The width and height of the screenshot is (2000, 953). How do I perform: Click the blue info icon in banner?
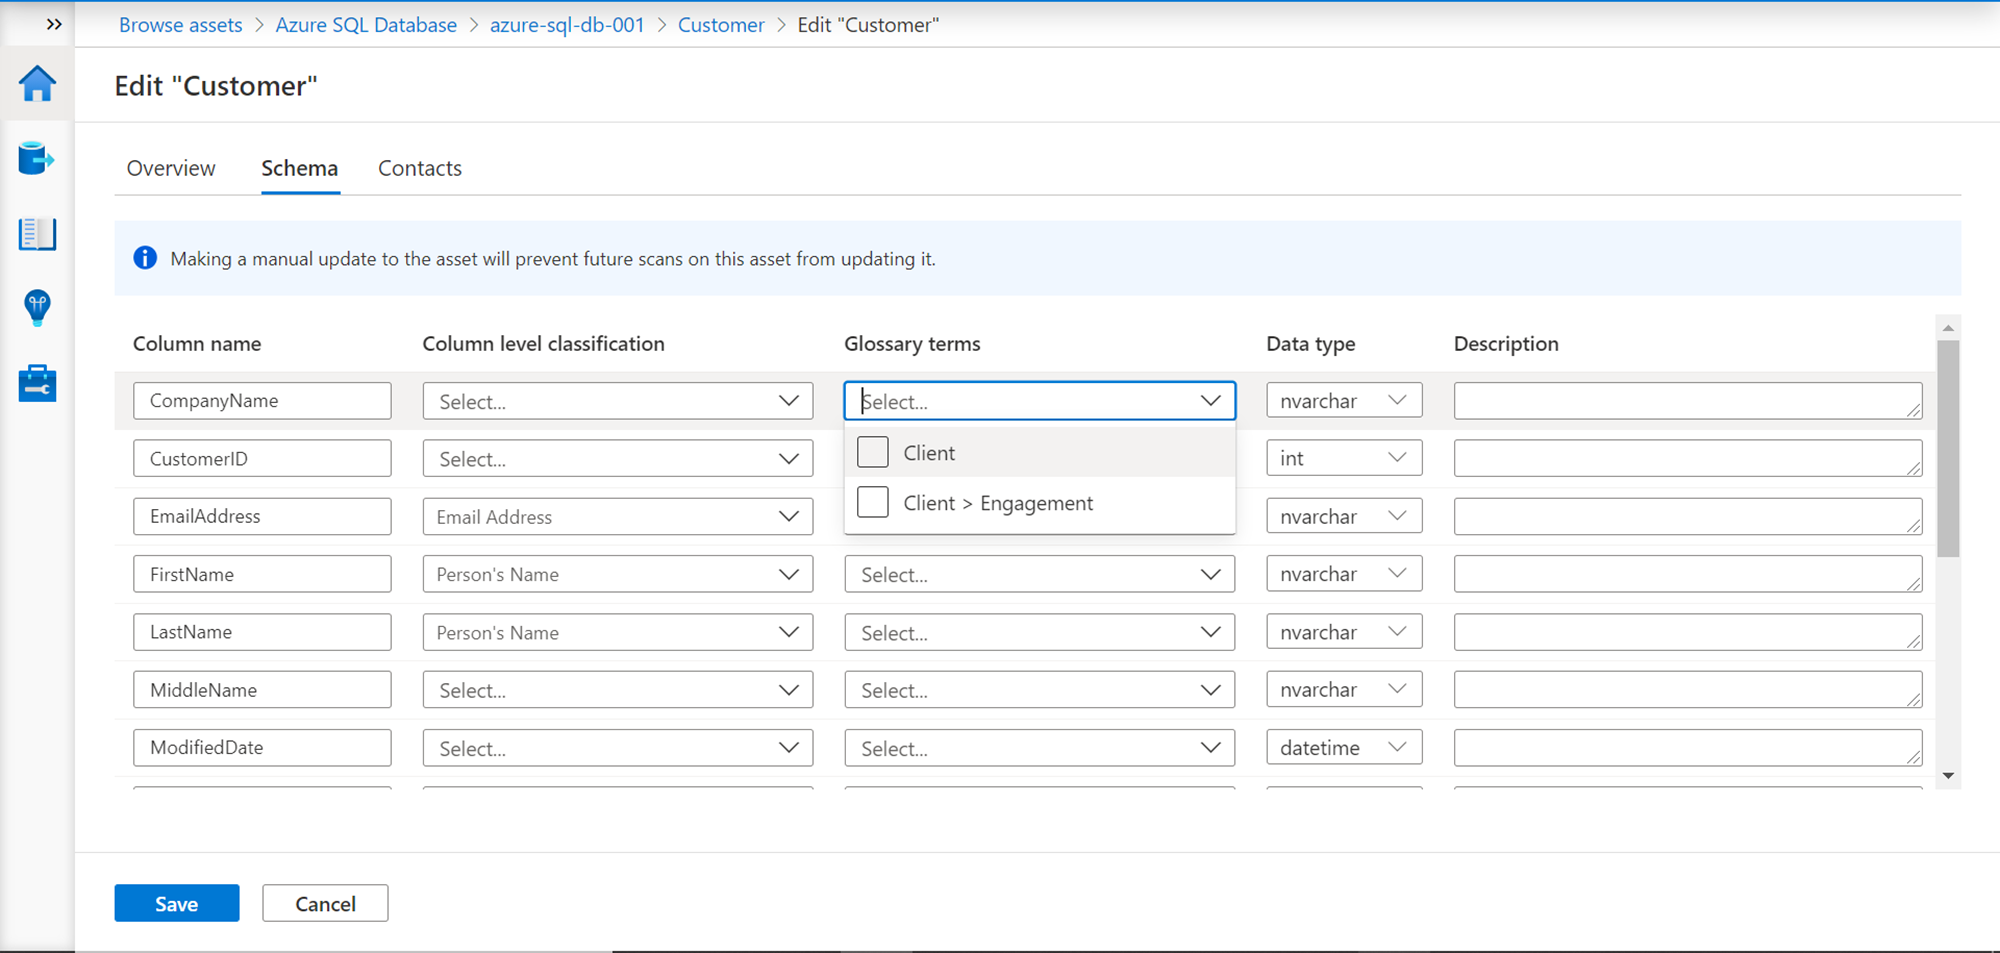coord(145,258)
